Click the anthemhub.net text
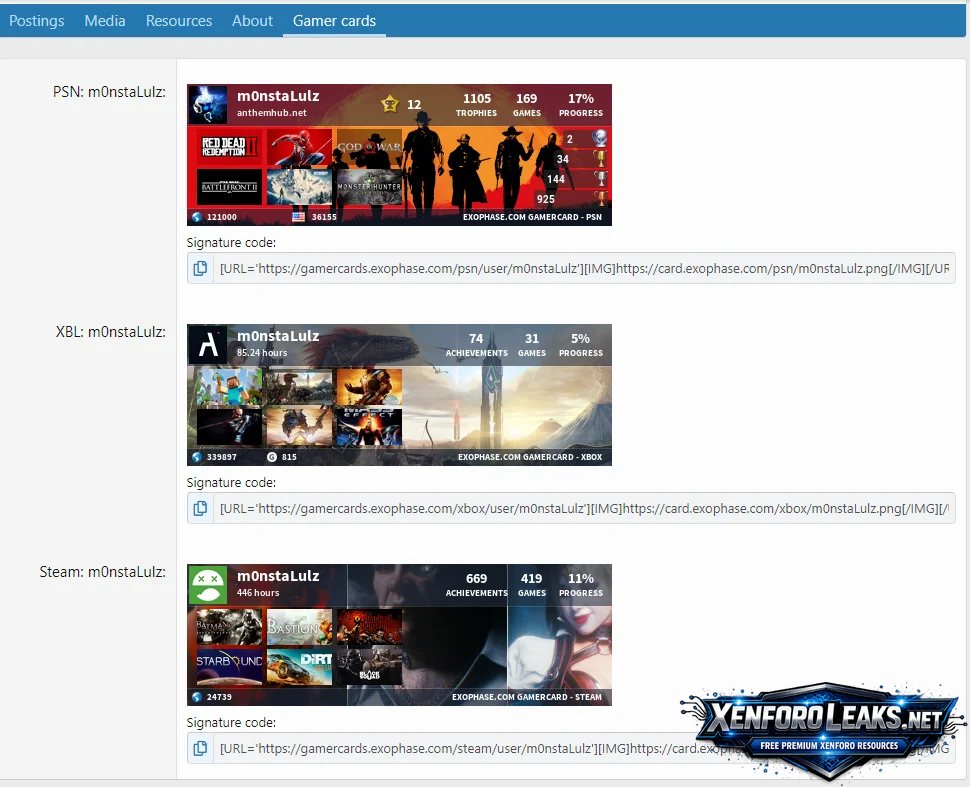The image size is (970, 787). pos(272,113)
